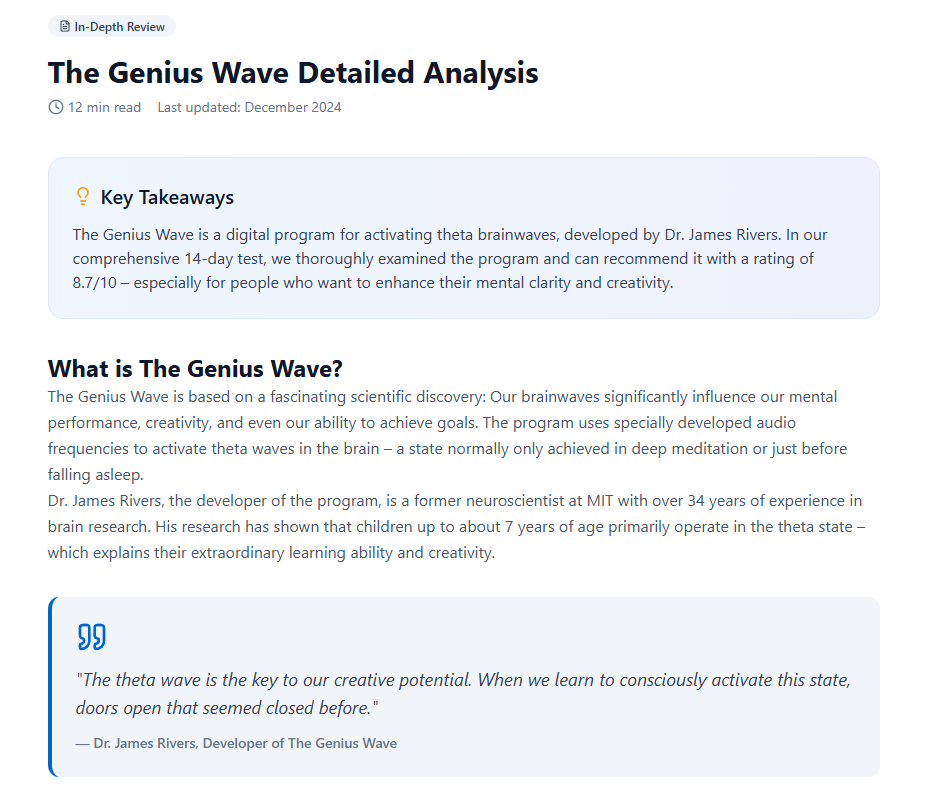The image size is (932, 811).
Task: Click "Last updated: December 2024" text
Action: click(x=249, y=107)
